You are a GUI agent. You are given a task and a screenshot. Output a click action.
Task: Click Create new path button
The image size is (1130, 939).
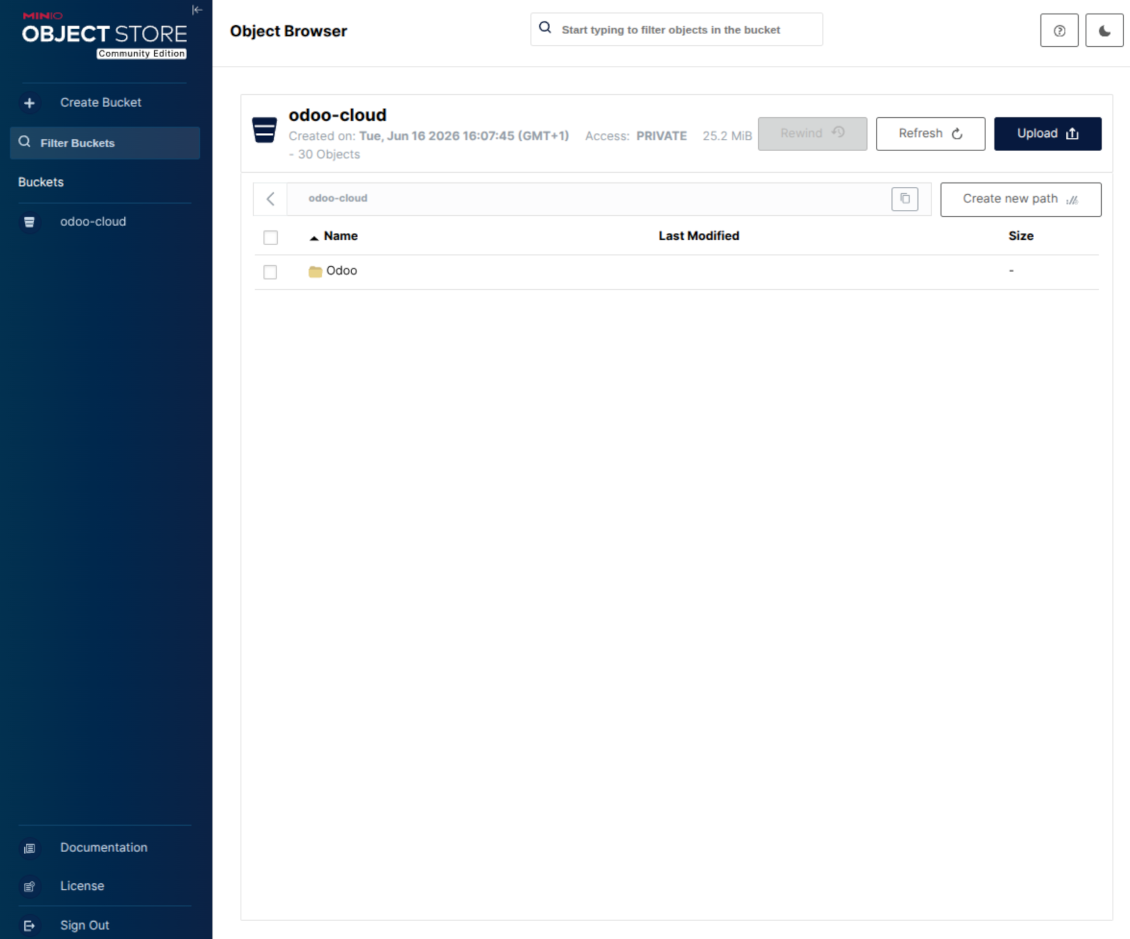coord(1021,200)
